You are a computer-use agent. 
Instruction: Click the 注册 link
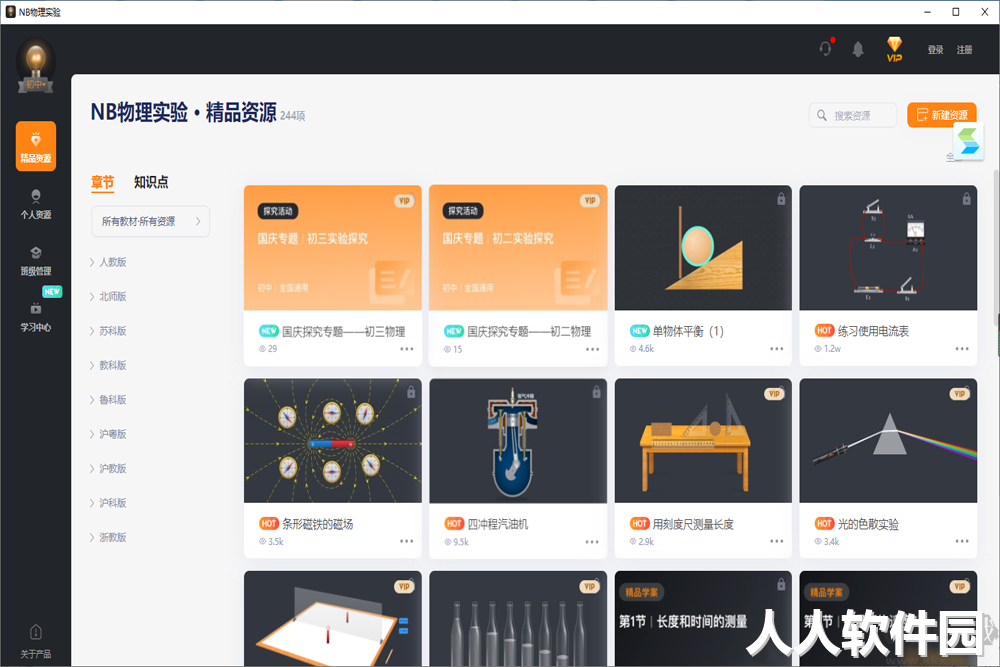(964, 50)
